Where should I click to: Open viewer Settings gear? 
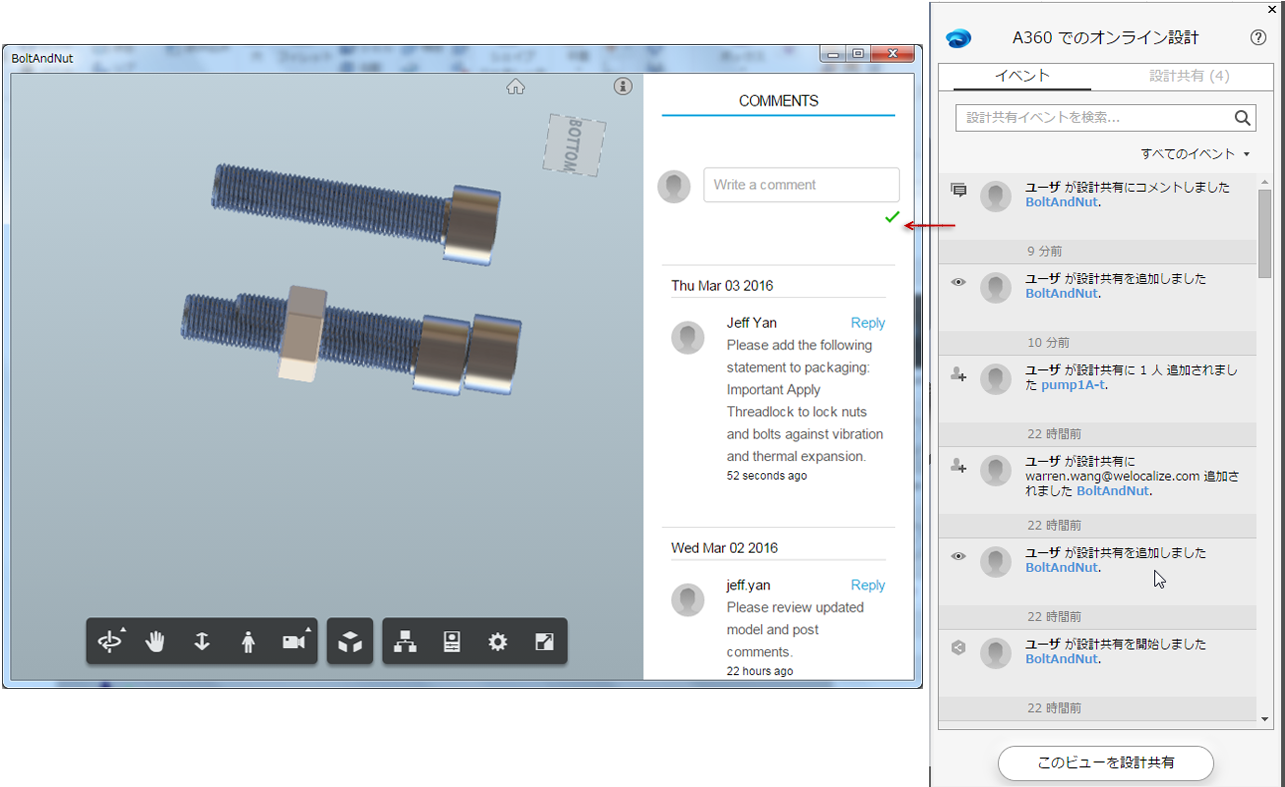point(498,642)
